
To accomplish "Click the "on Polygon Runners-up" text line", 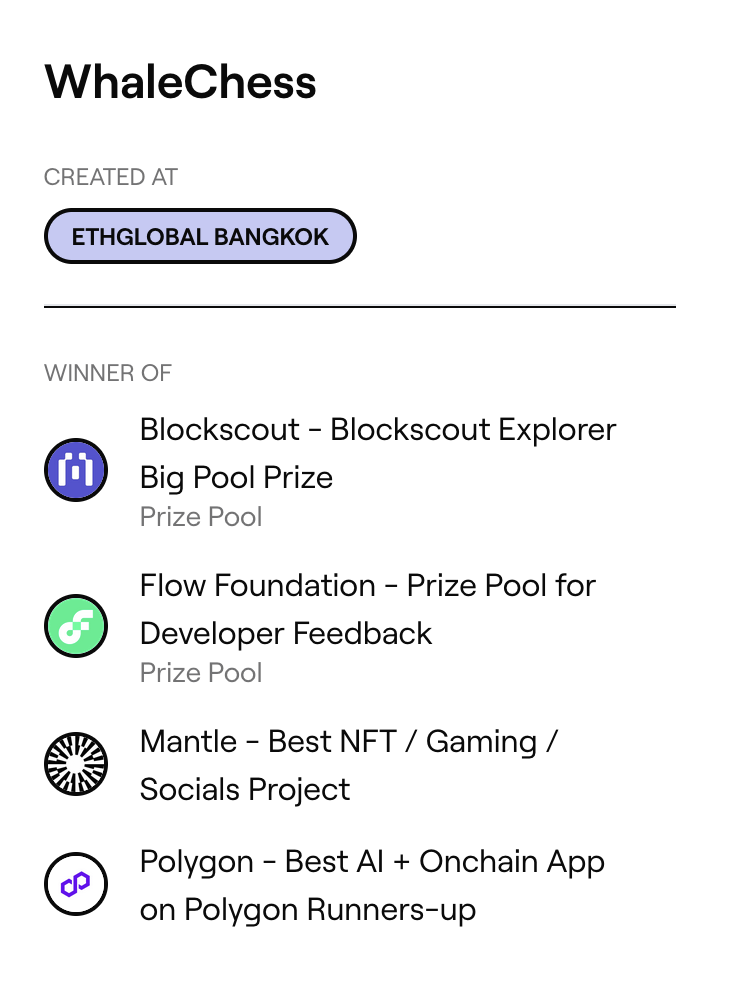I will (x=308, y=910).
